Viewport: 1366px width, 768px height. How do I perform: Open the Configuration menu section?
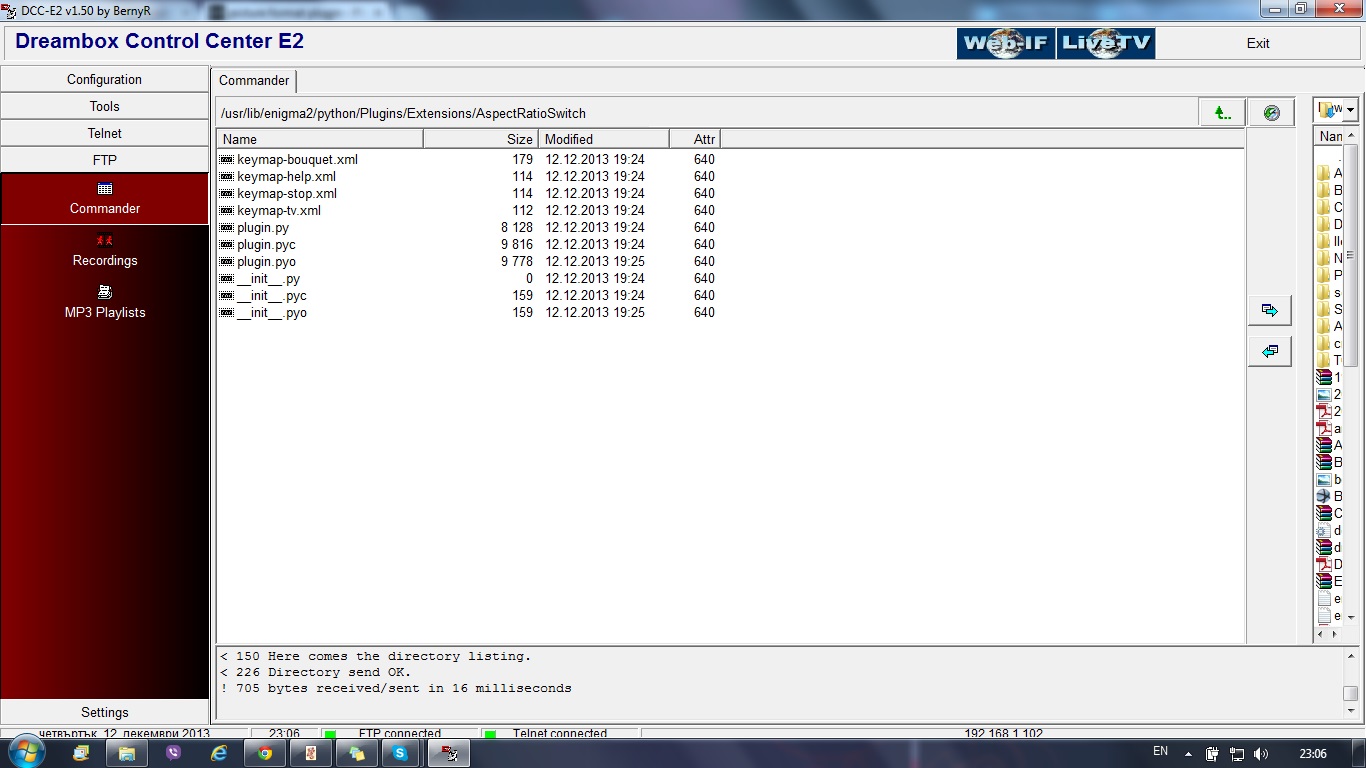(x=105, y=79)
